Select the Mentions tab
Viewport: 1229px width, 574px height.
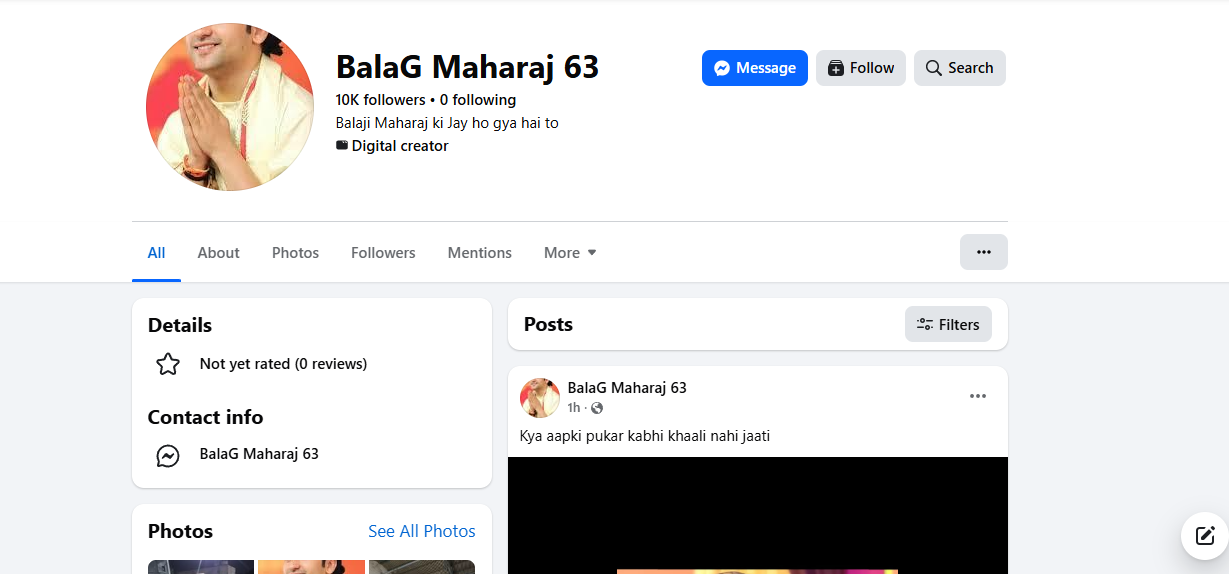click(479, 253)
